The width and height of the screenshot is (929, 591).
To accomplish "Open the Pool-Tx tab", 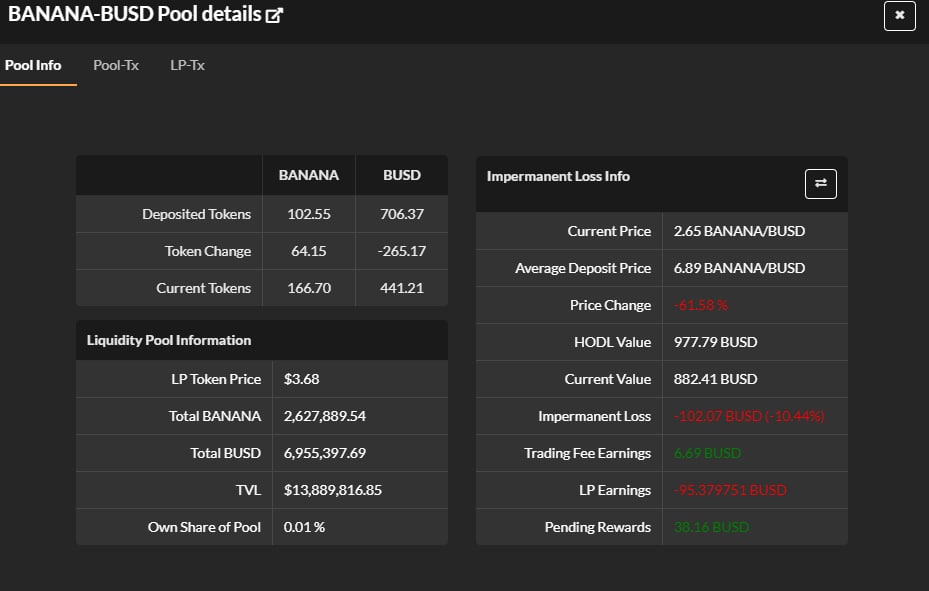I will pos(116,65).
